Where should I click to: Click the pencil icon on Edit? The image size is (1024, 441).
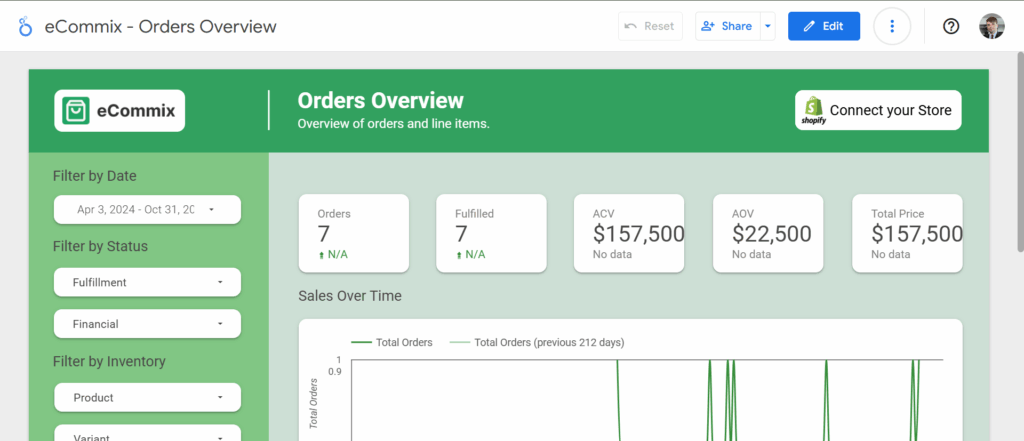point(809,26)
